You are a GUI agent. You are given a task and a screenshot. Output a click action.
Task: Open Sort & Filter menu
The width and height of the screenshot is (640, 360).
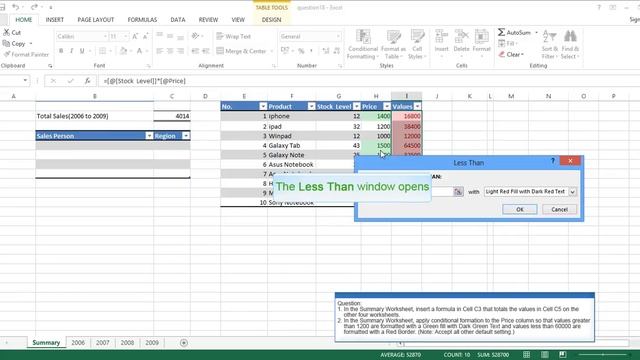click(549, 44)
